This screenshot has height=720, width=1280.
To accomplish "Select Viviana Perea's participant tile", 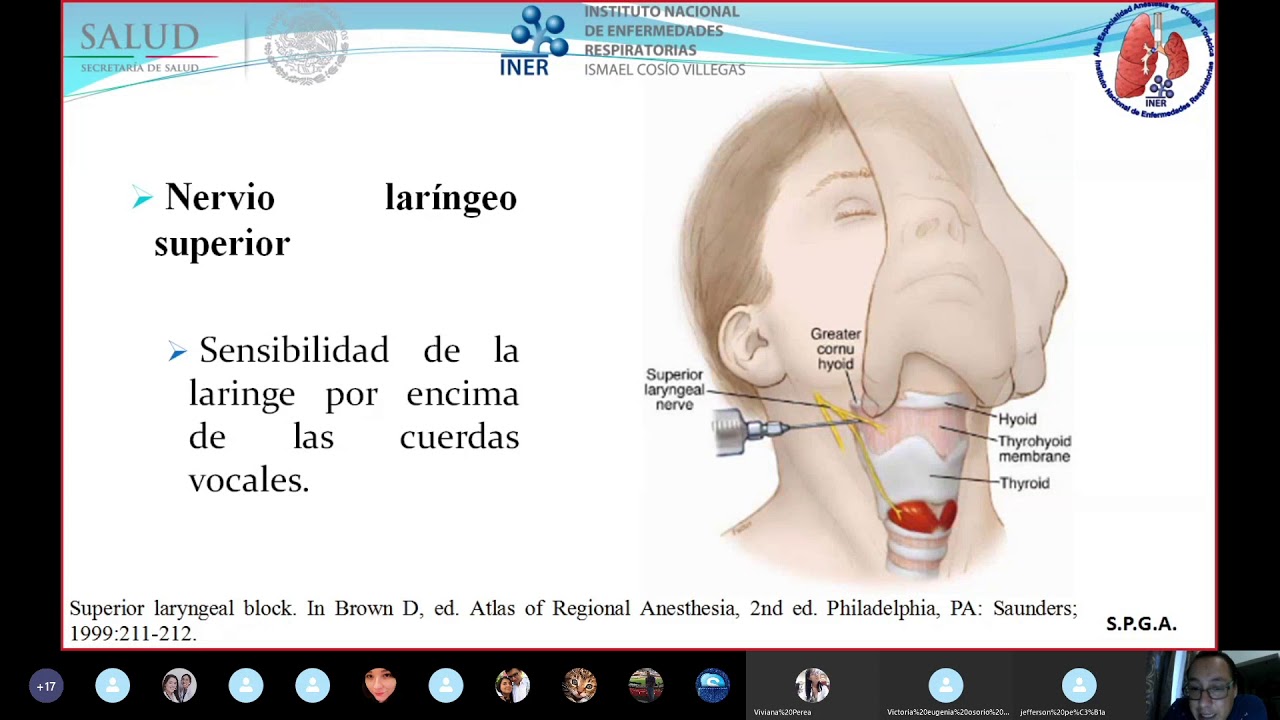I will (812, 686).
